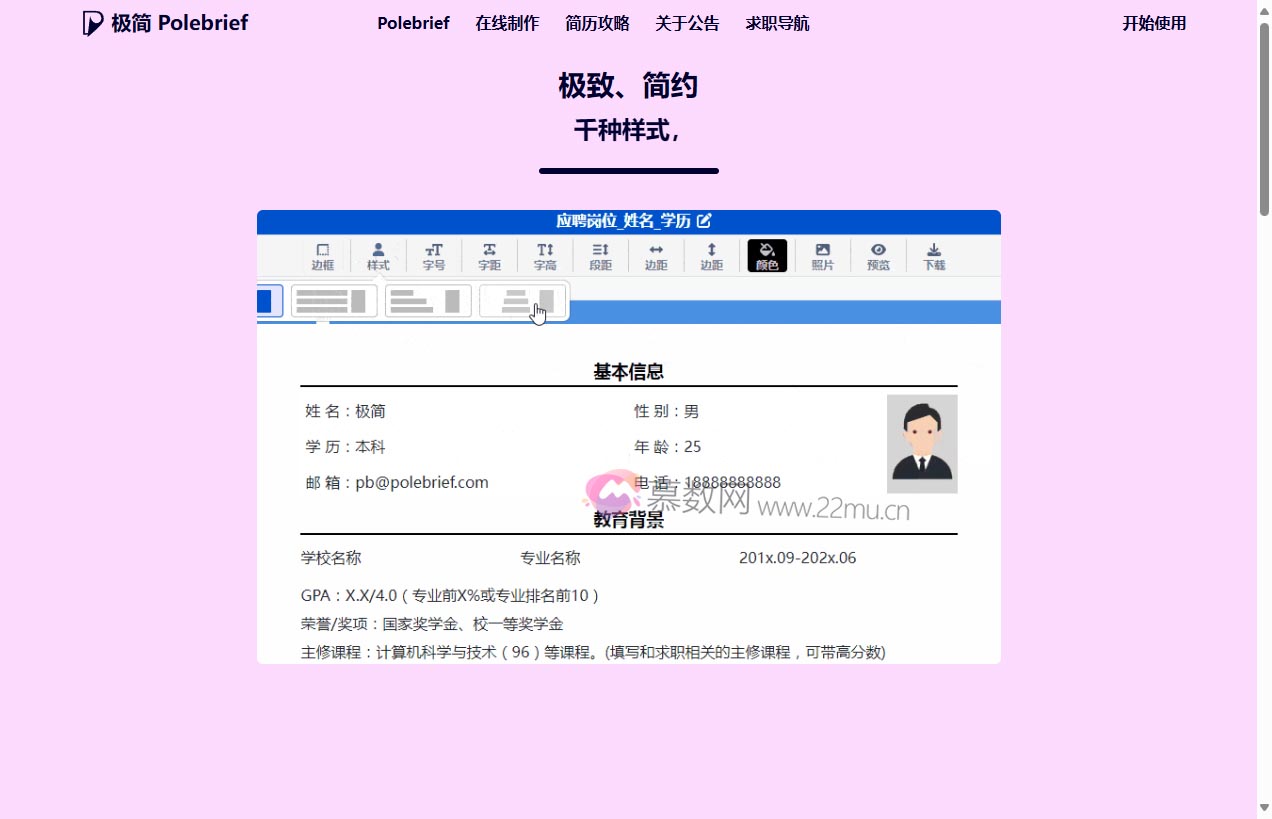Click the 字号 font size tool
This screenshot has width=1272, height=819.
tap(434, 255)
